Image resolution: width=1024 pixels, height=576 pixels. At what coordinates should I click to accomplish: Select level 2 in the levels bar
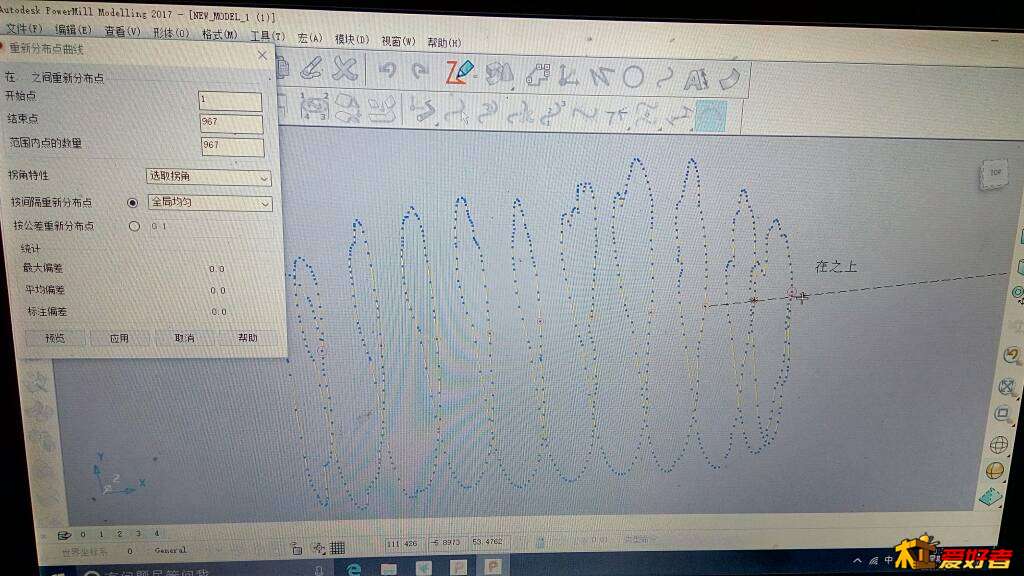120,533
